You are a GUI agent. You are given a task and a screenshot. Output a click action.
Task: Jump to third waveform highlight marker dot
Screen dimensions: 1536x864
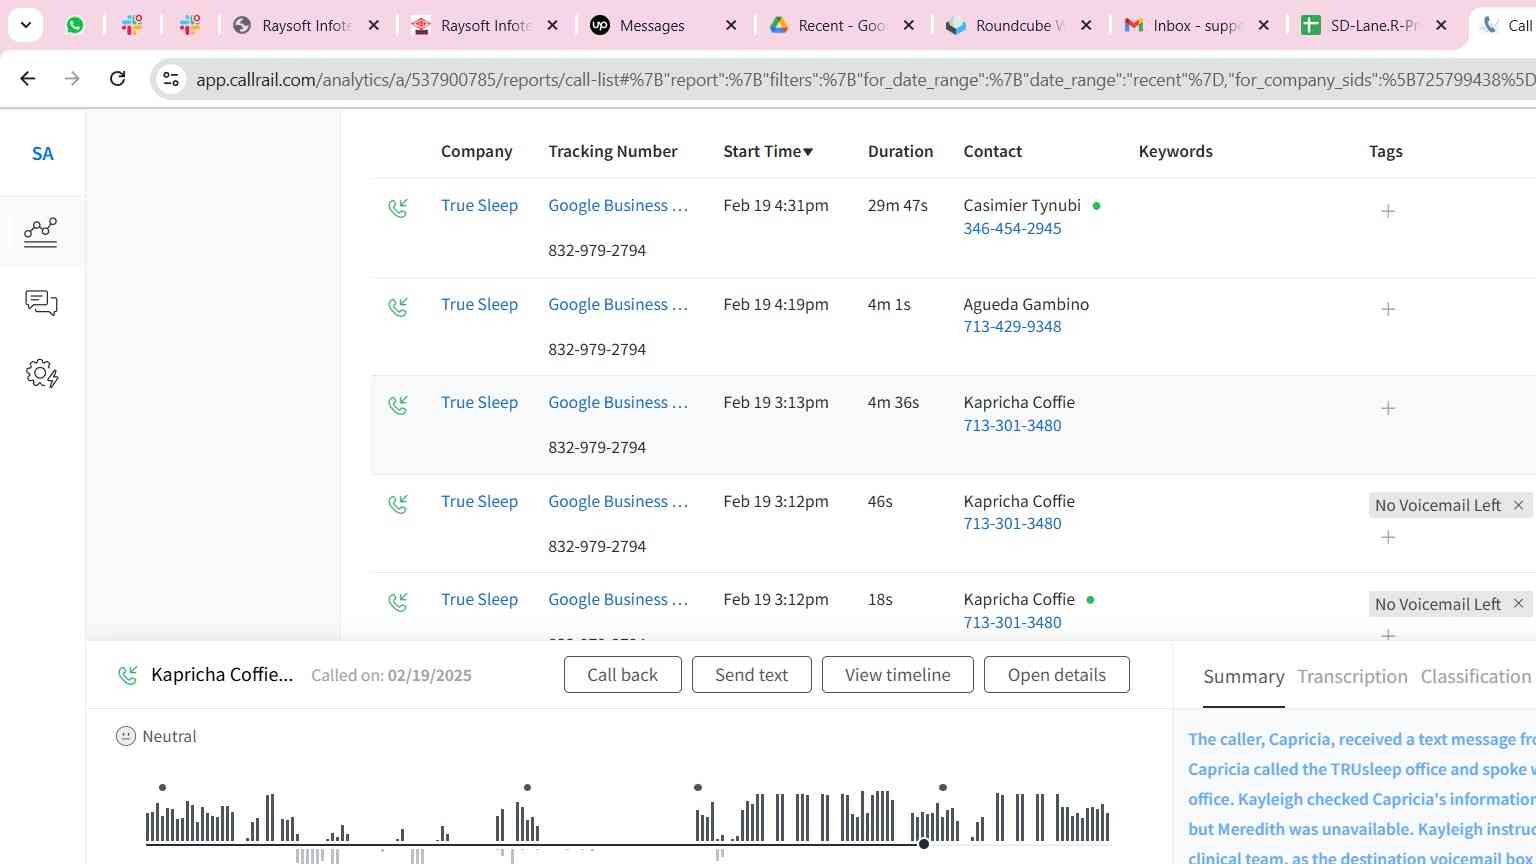coord(698,788)
